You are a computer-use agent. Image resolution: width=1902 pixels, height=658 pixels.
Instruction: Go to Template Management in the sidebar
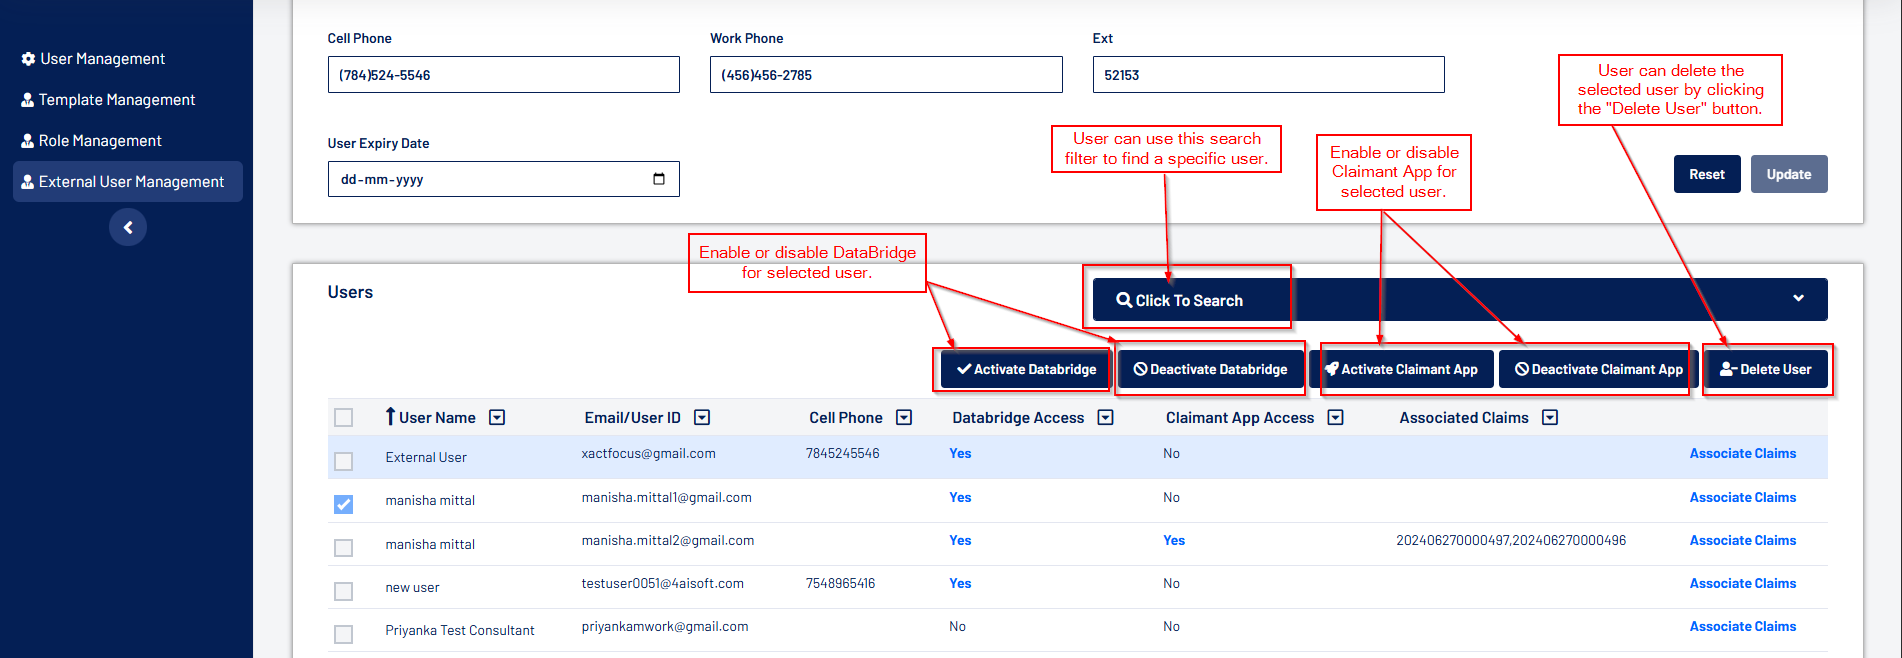click(116, 100)
